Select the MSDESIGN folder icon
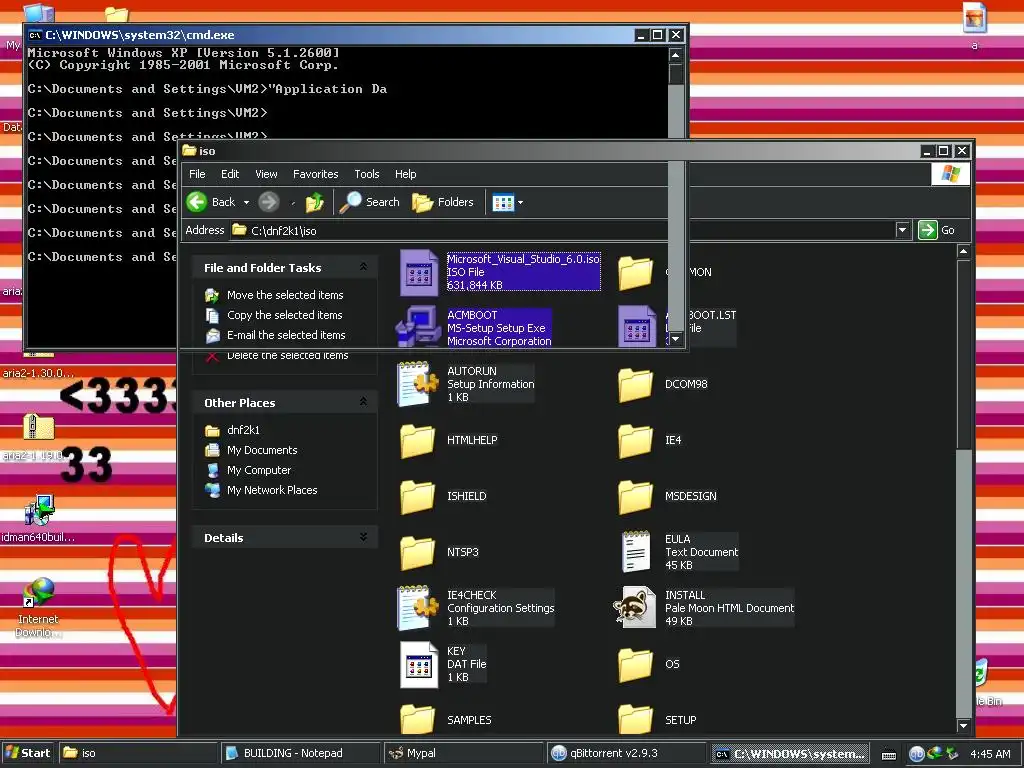 (x=635, y=497)
